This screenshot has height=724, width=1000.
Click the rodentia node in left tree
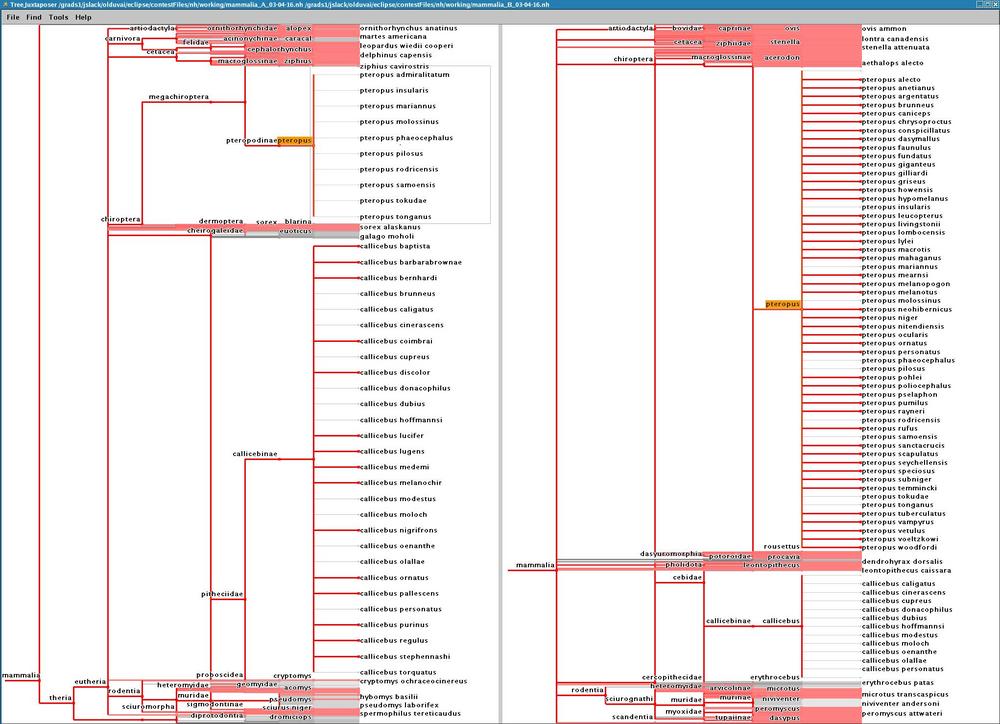[x=124, y=691]
